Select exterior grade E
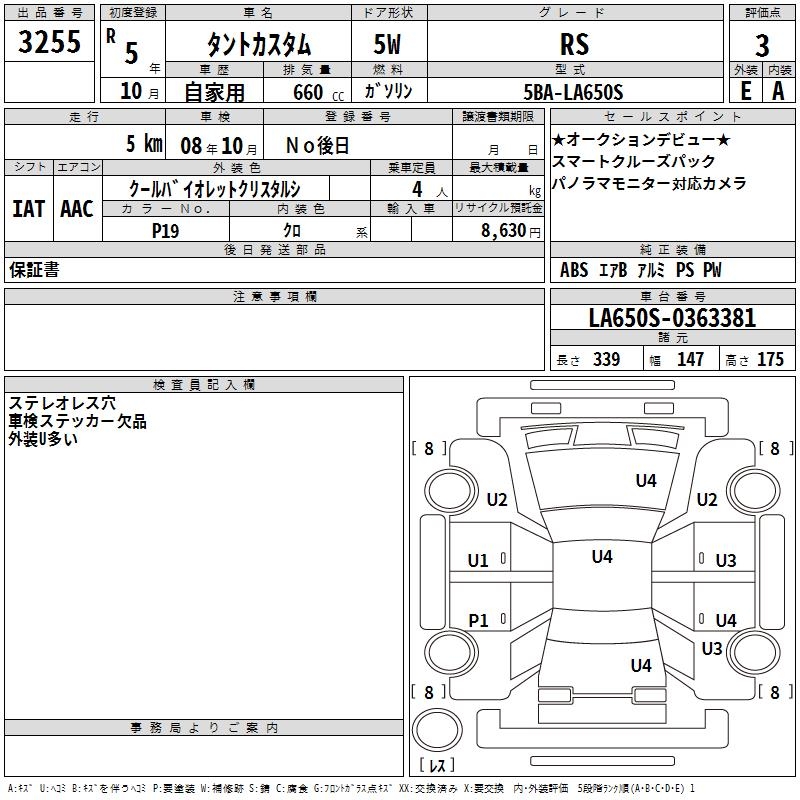Screen dimensions: 800x800 click(x=745, y=91)
